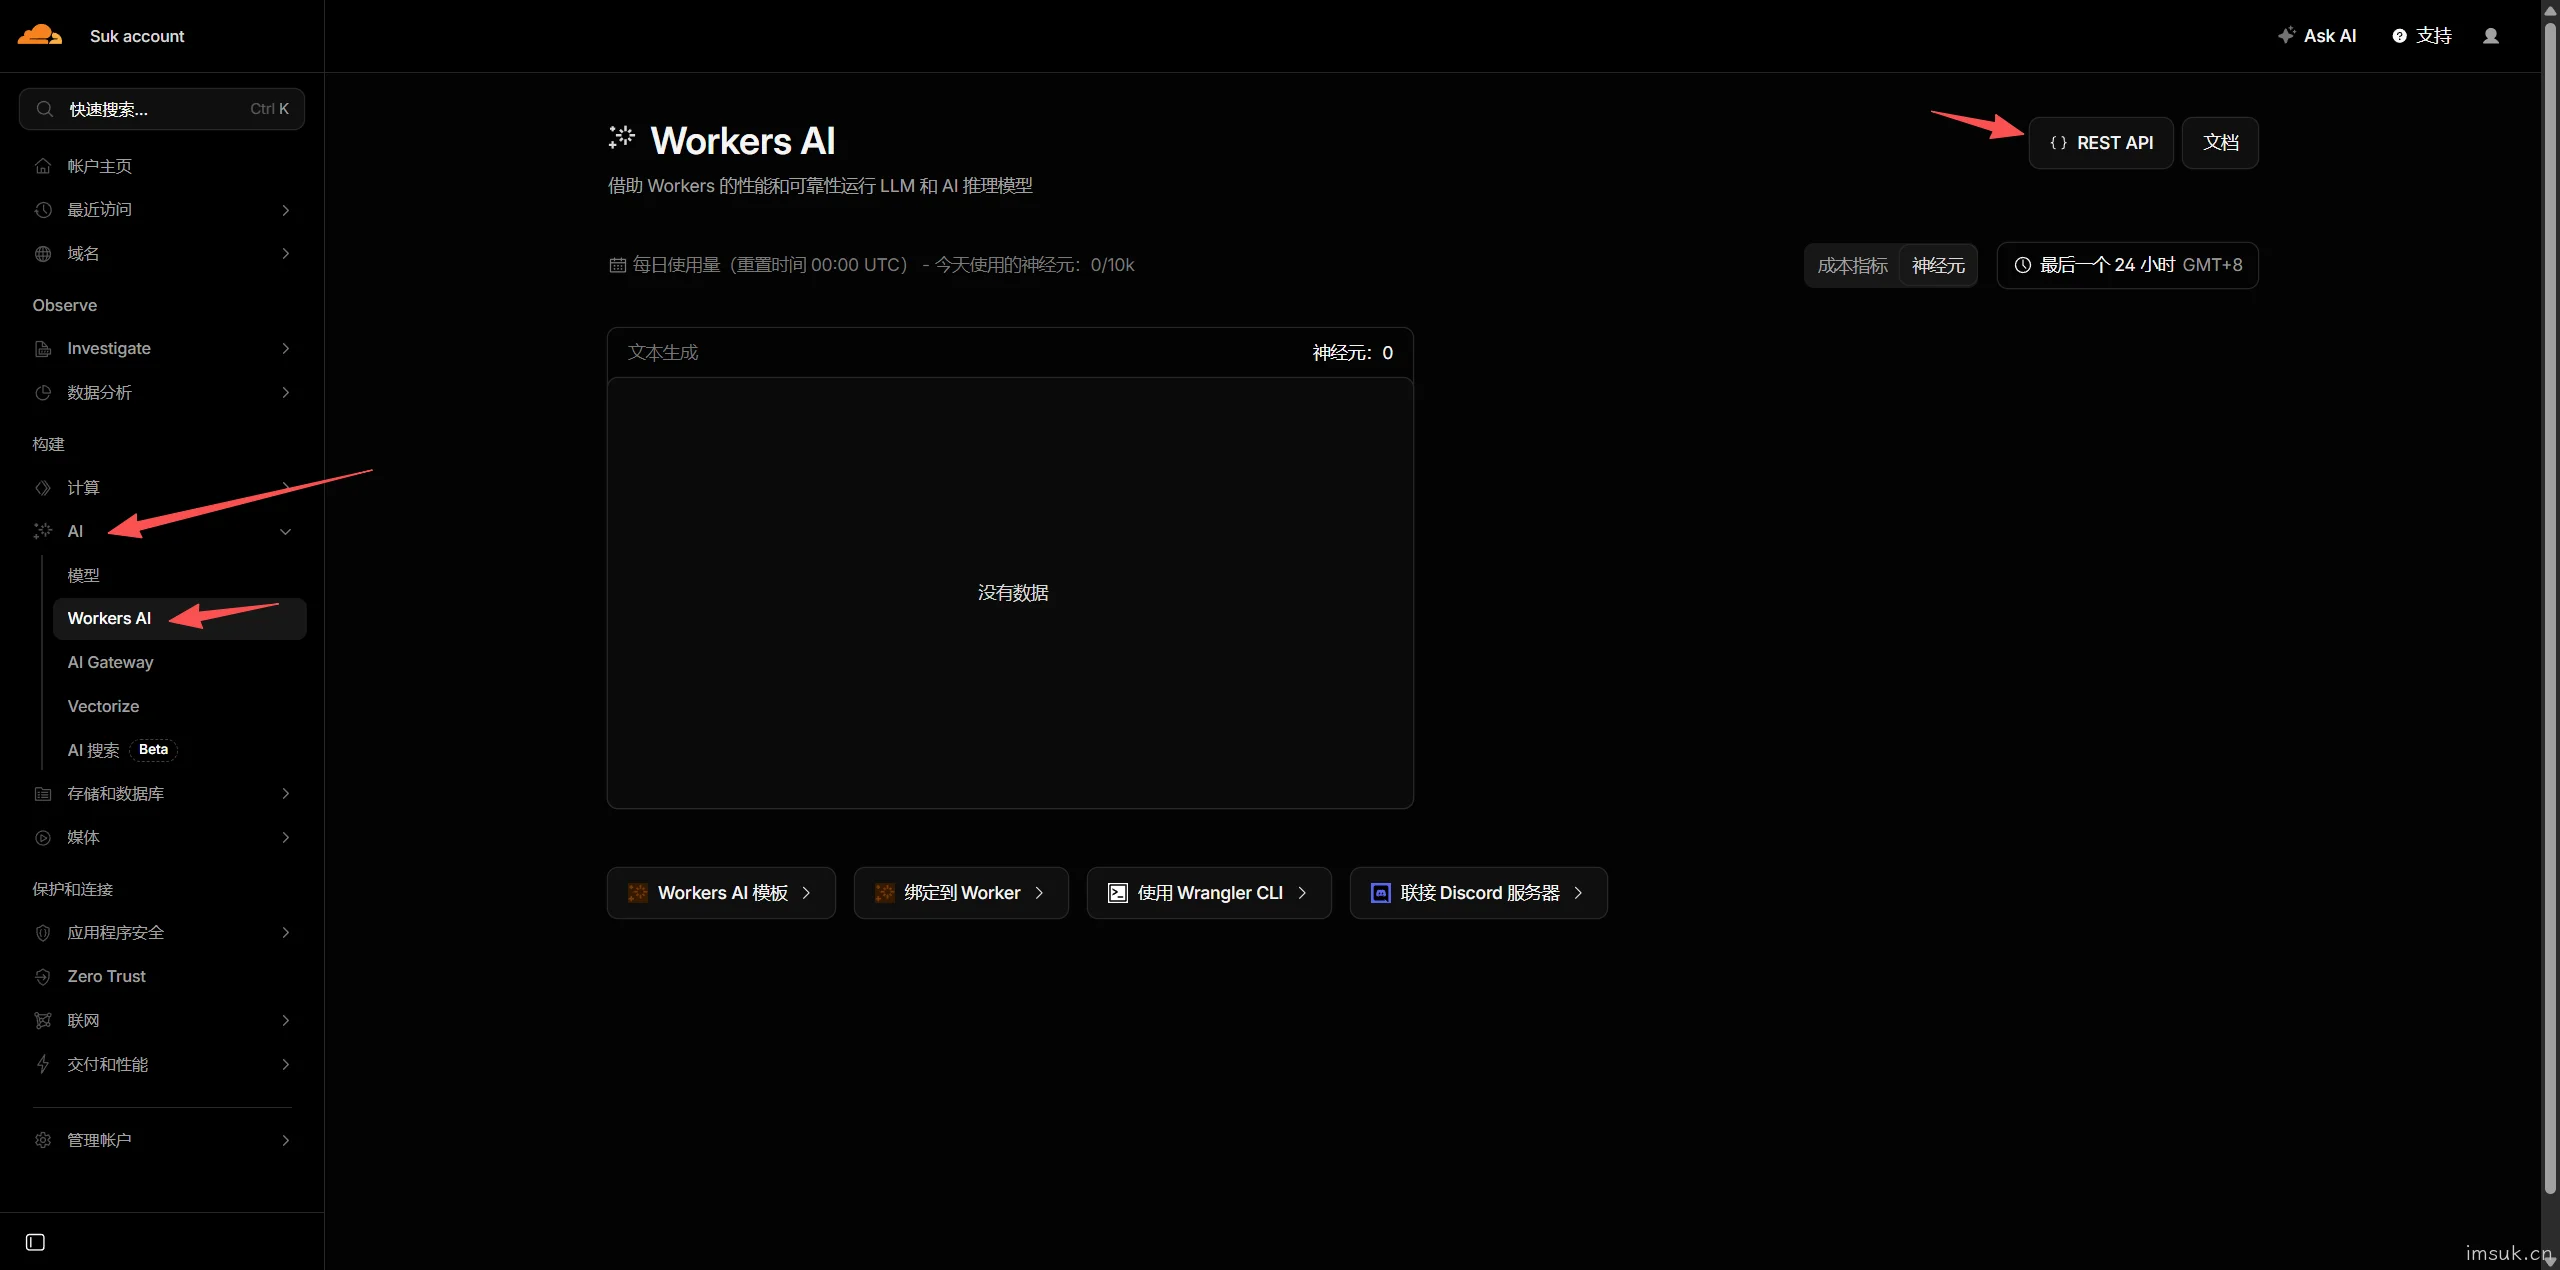Click the 快速搜索 input field
Image resolution: width=2560 pixels, height=1270 pixels.
162,109
